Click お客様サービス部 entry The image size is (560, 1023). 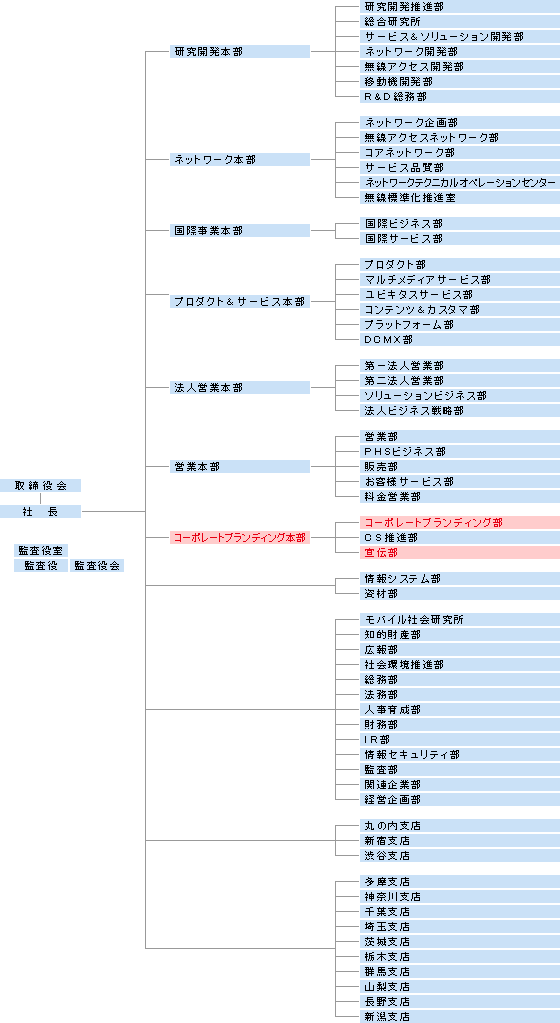click(460, 482)
